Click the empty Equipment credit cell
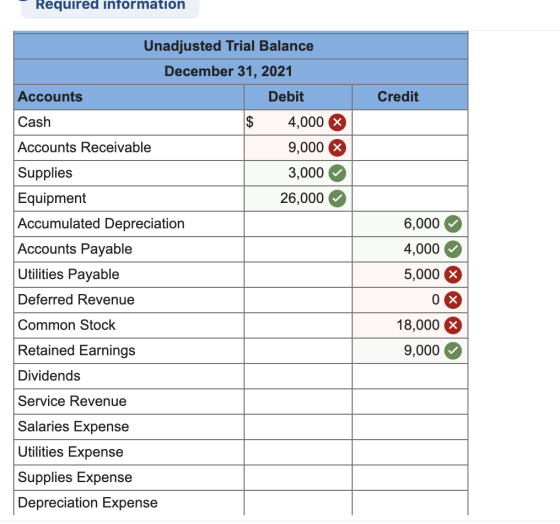 [410, 199]
